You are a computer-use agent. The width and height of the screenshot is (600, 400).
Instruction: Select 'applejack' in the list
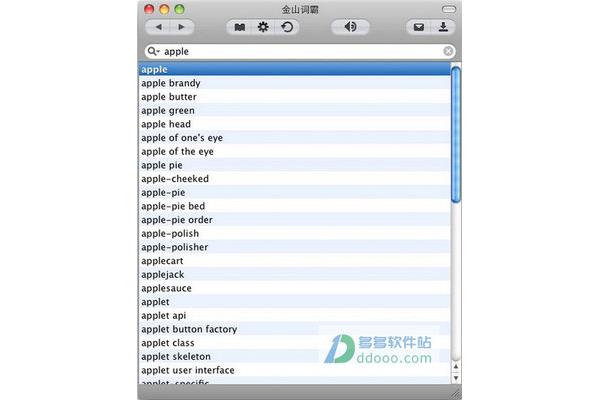[295, 275]
